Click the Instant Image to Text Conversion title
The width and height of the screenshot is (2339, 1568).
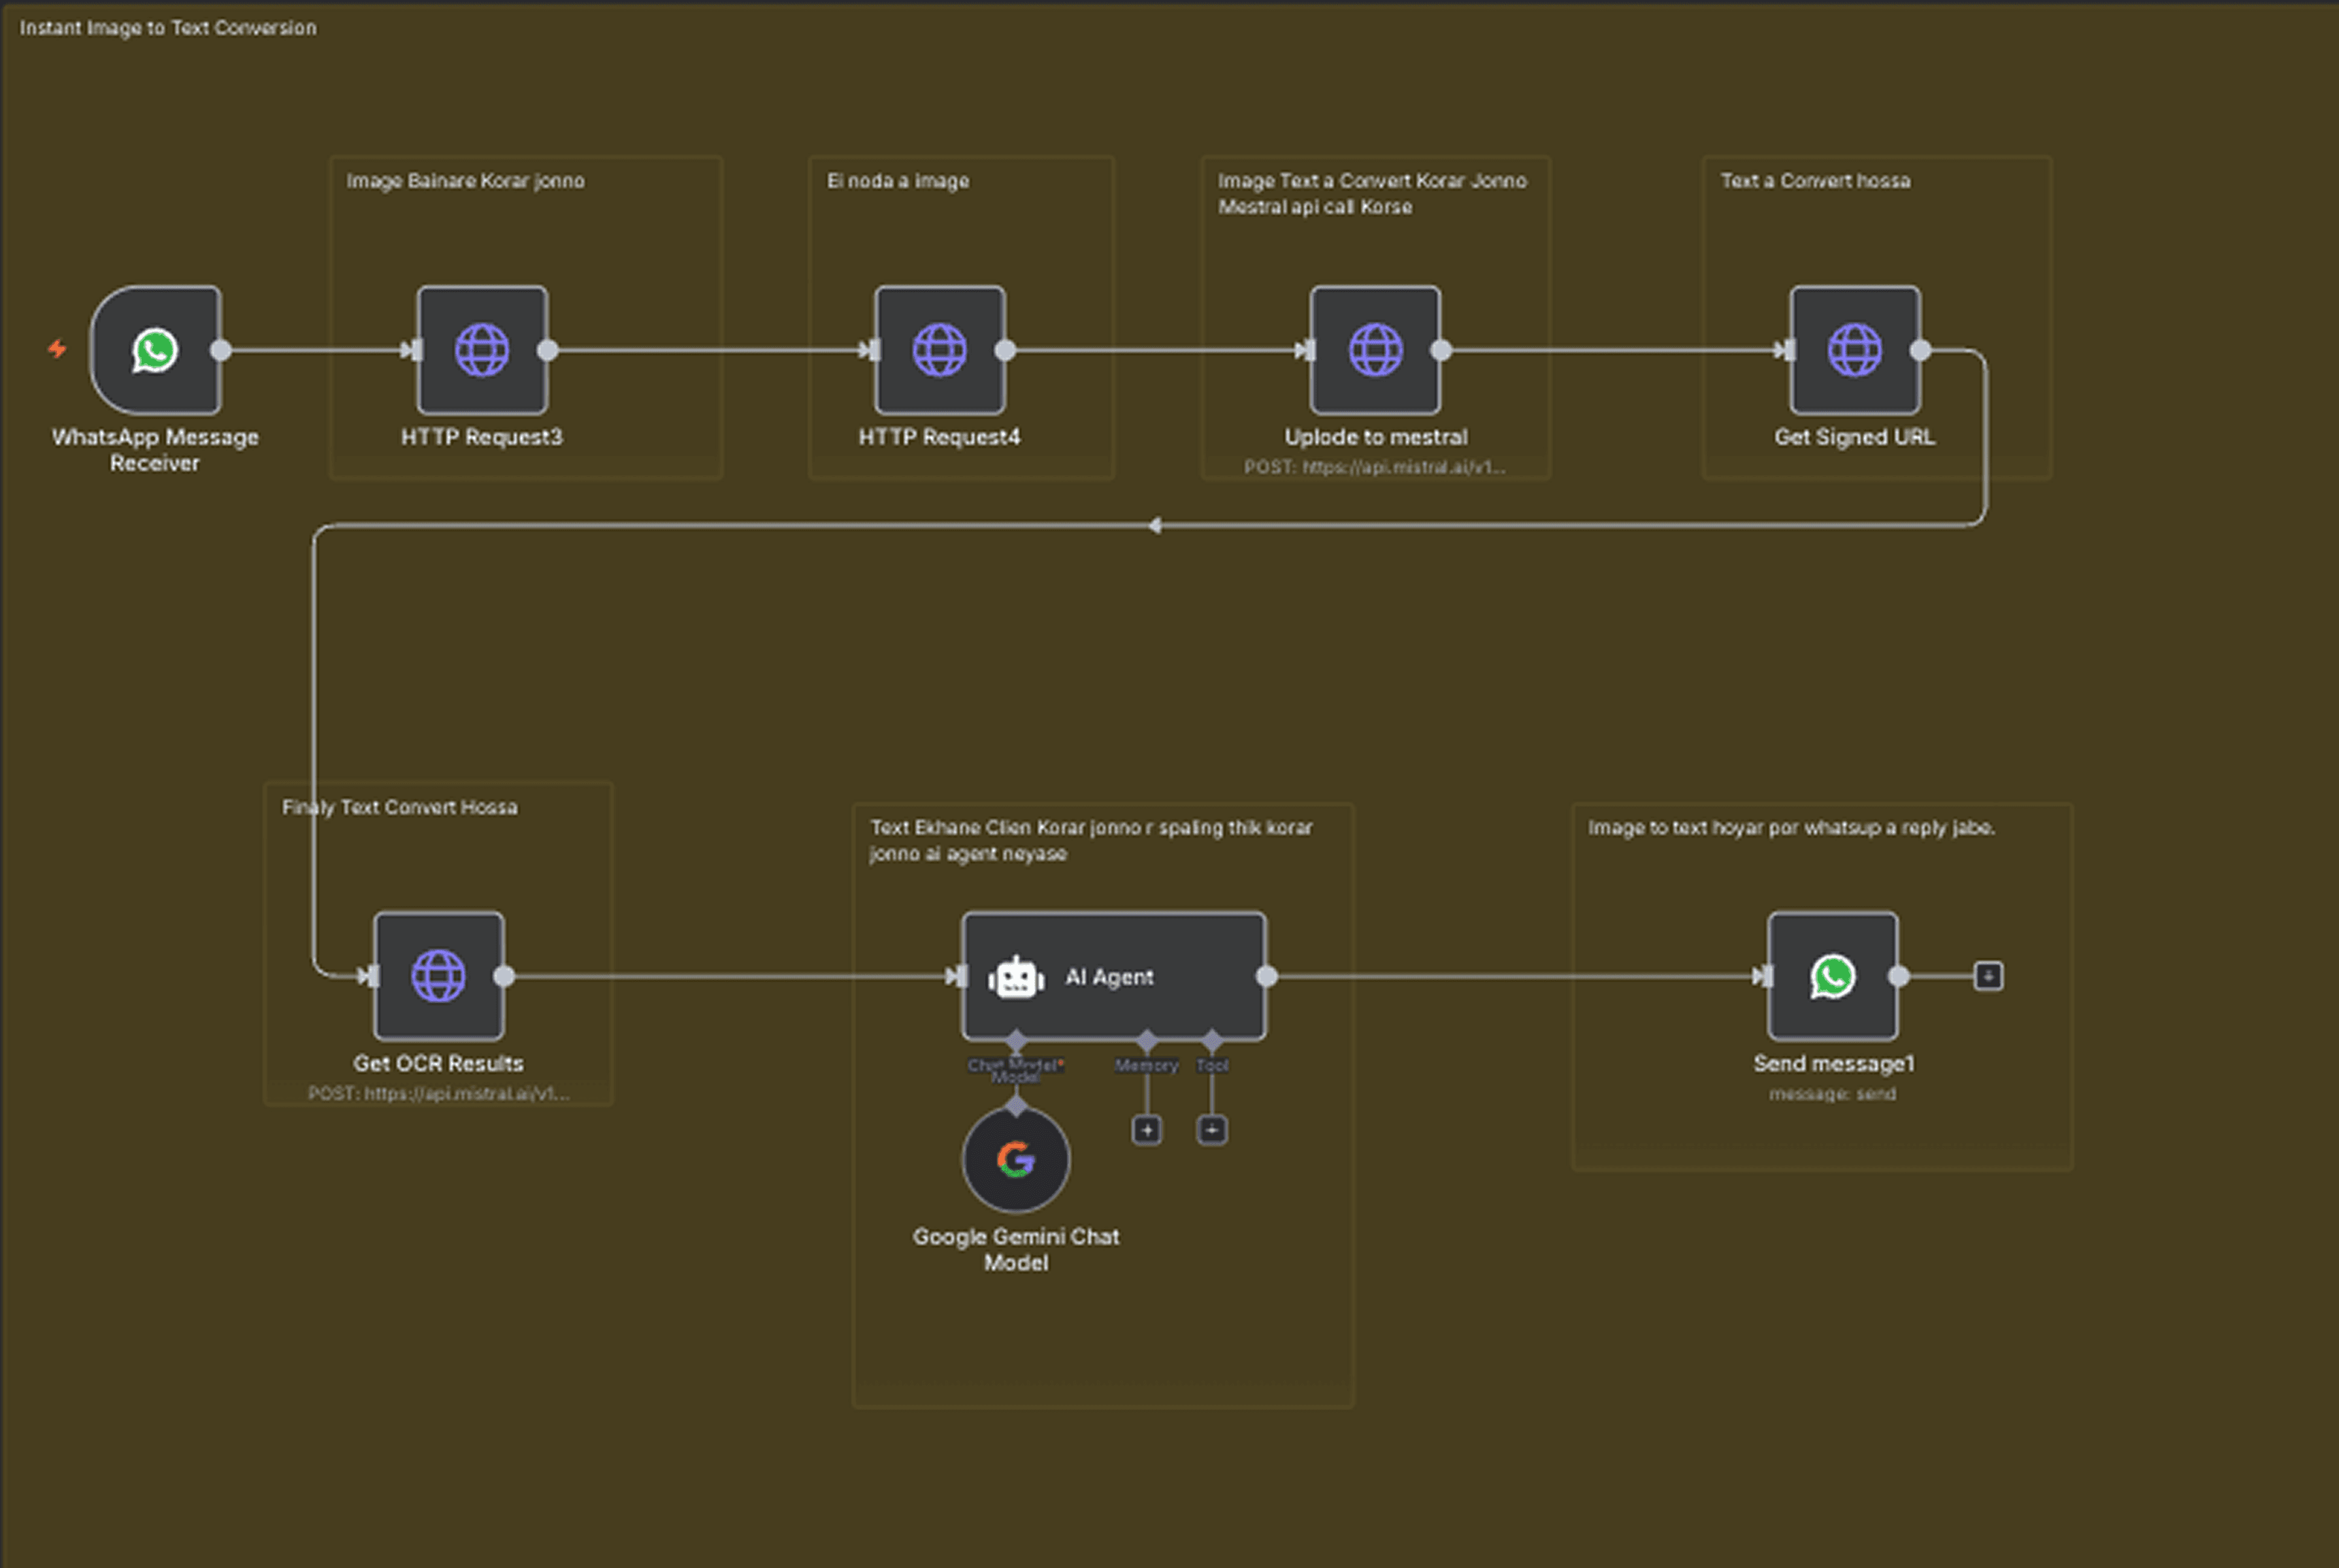click(167, 28)
